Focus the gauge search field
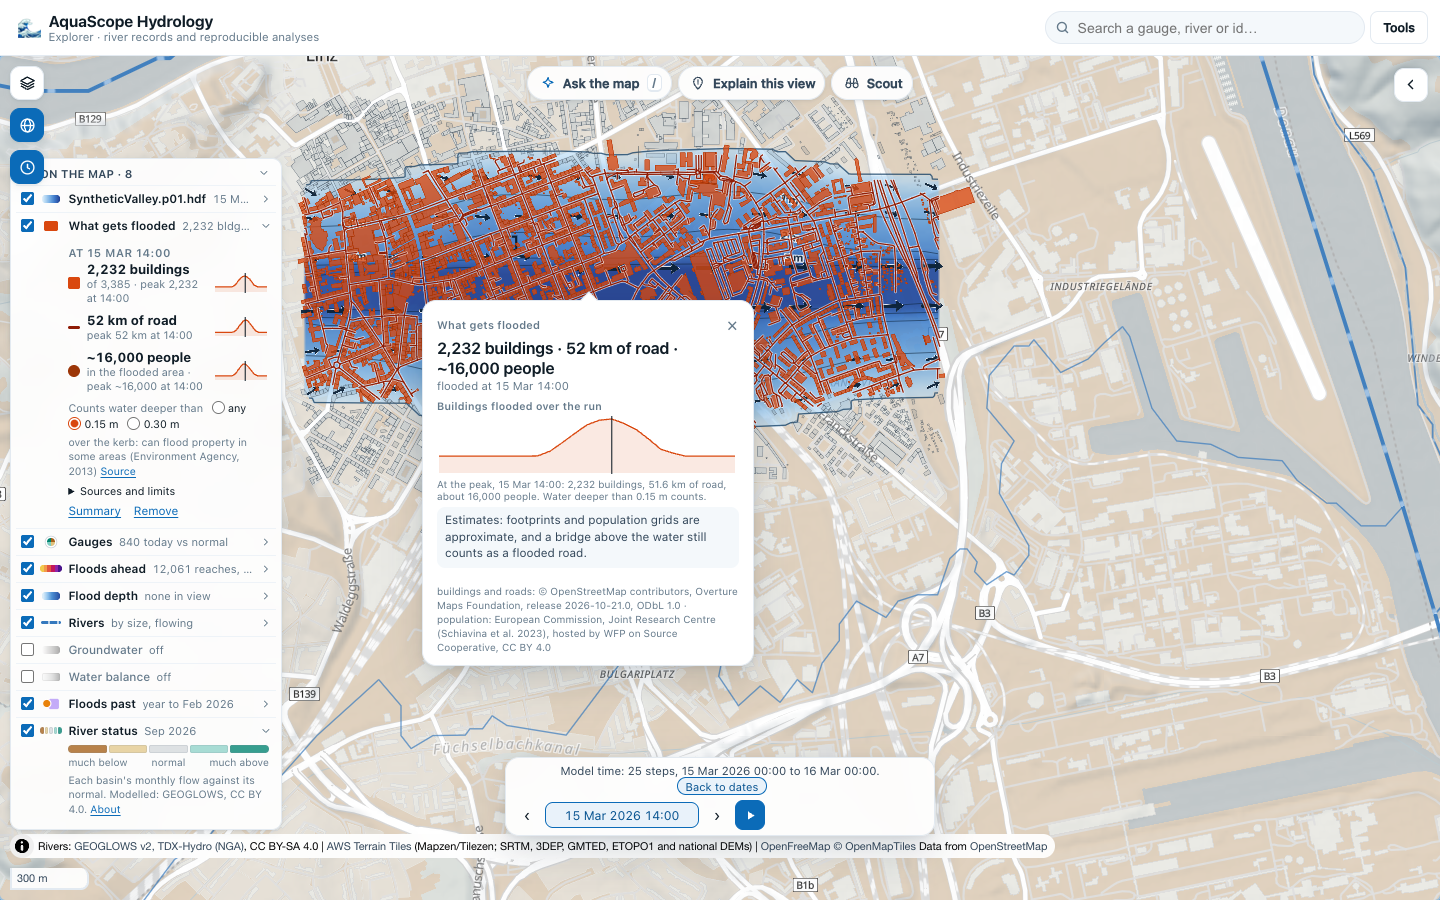This screenshot has height=900, width=1440. [1205, 28]
